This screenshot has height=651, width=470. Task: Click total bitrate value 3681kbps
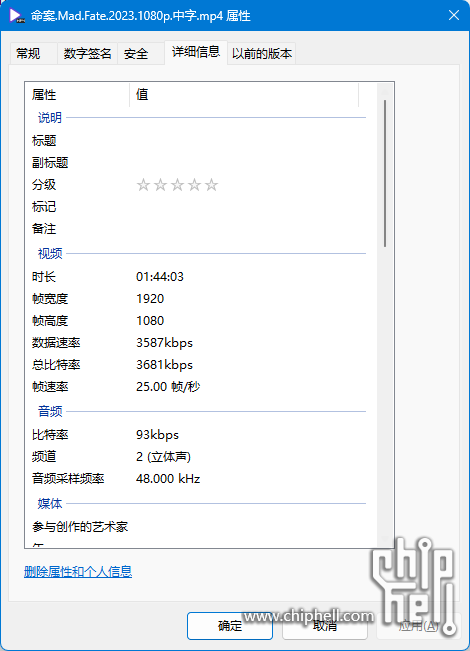pyautogui.click(x=164, y=365)
